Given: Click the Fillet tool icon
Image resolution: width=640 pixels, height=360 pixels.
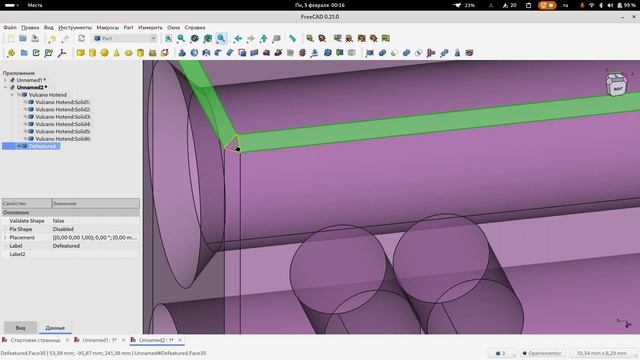Looking at the screenshot, I should tap(218, 53).
